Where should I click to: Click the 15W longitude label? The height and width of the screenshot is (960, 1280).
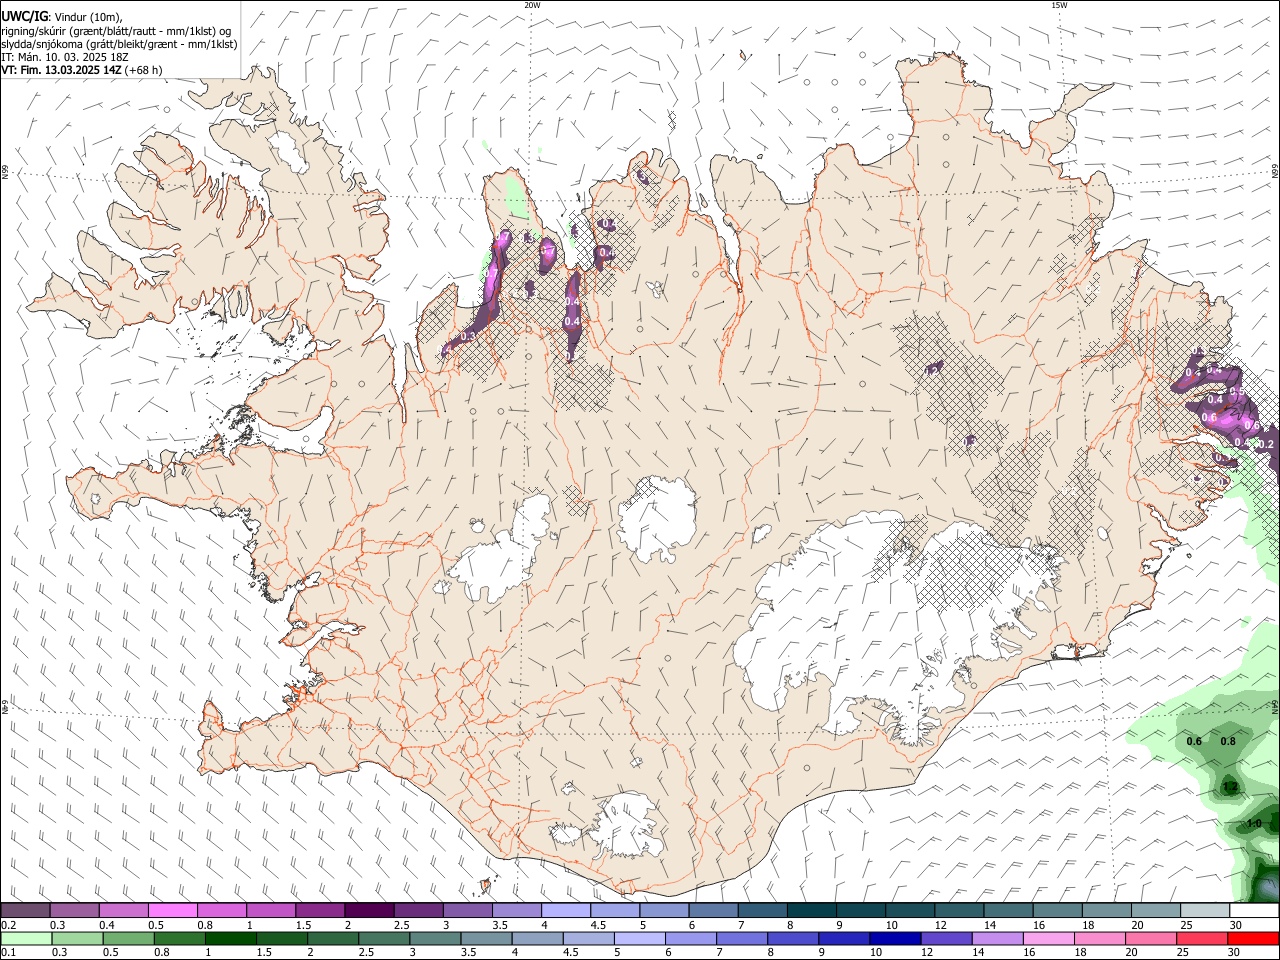(1059, 5)
